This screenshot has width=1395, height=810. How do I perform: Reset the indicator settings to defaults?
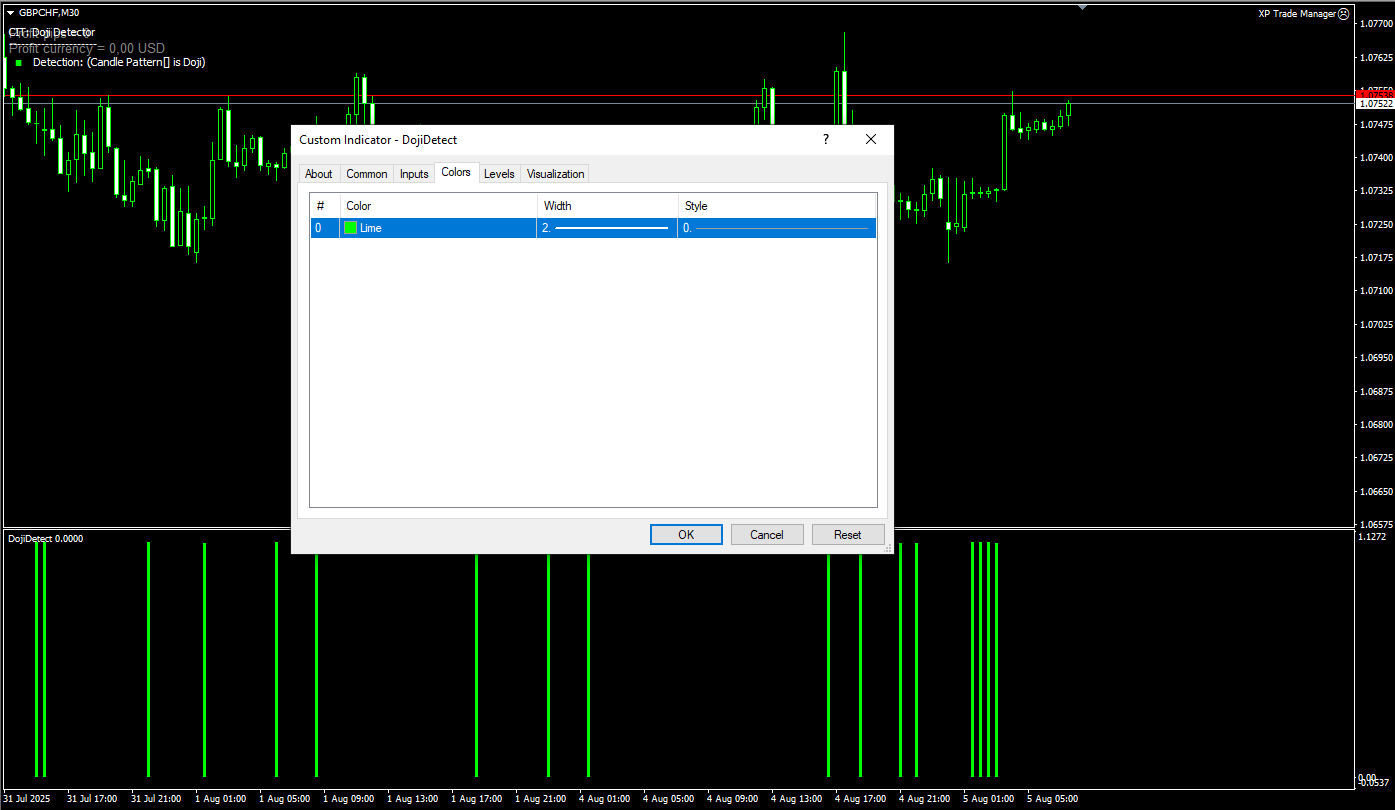coord(848,534)
